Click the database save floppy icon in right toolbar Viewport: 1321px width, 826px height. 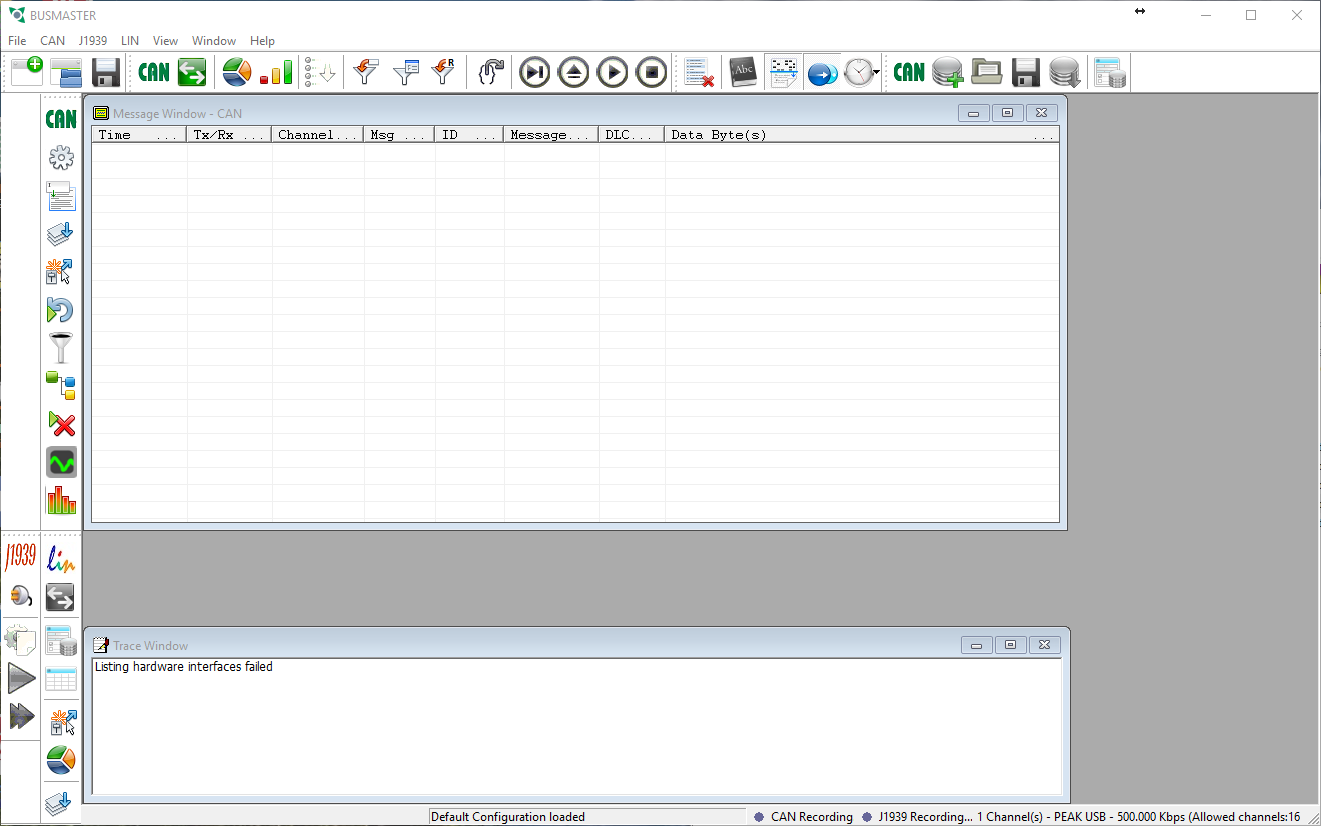1026,72
